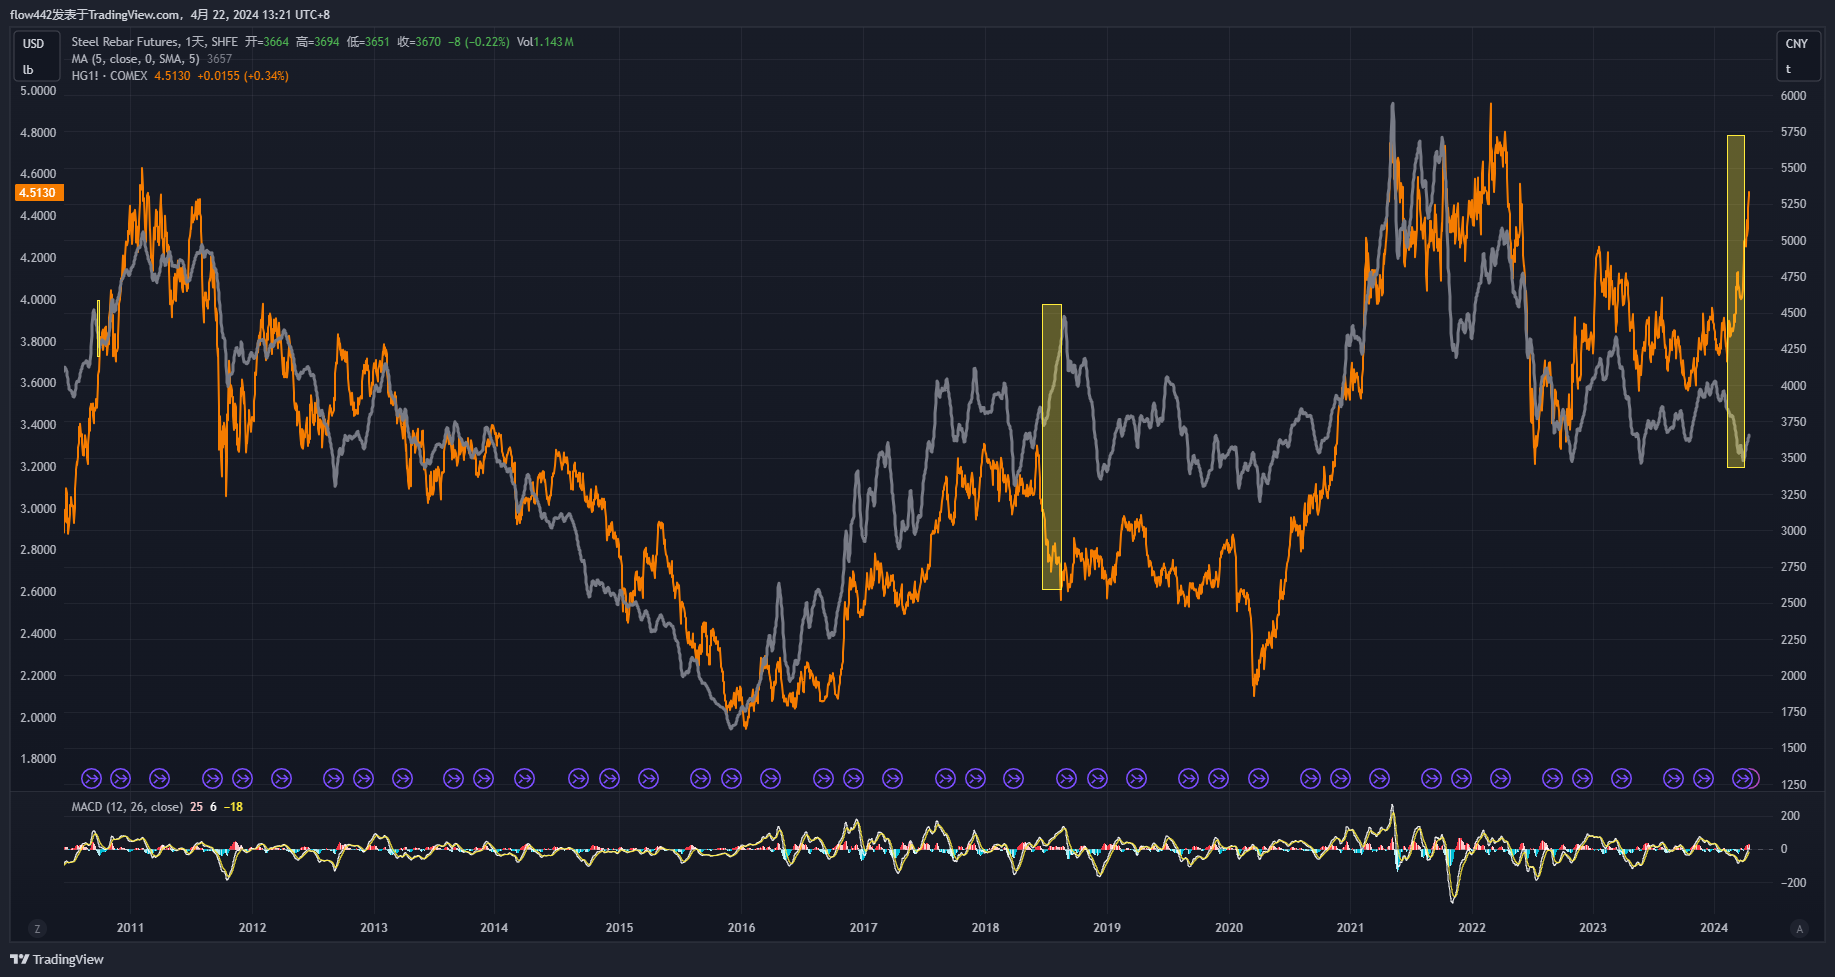Click the orange 4.5130 price label
This screenshot has width=1835, height=977.
pos(39,193)
